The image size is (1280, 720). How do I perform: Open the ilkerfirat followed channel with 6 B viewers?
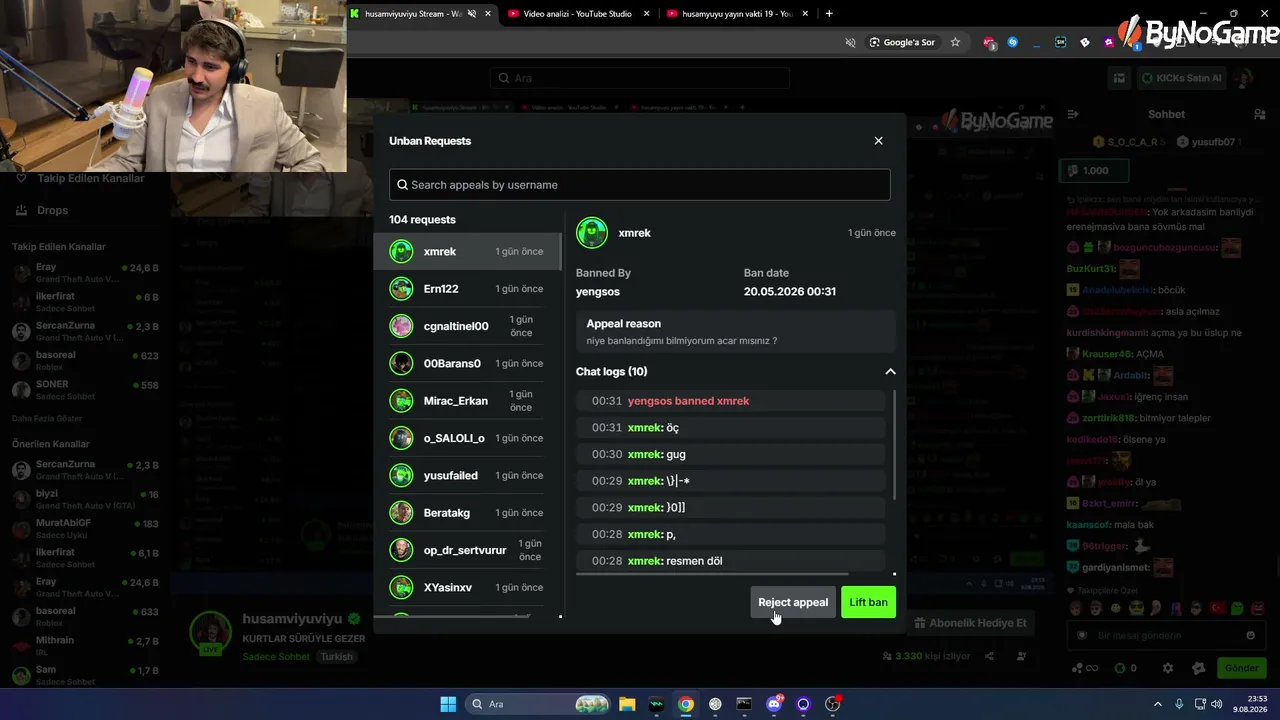point(85,302)
